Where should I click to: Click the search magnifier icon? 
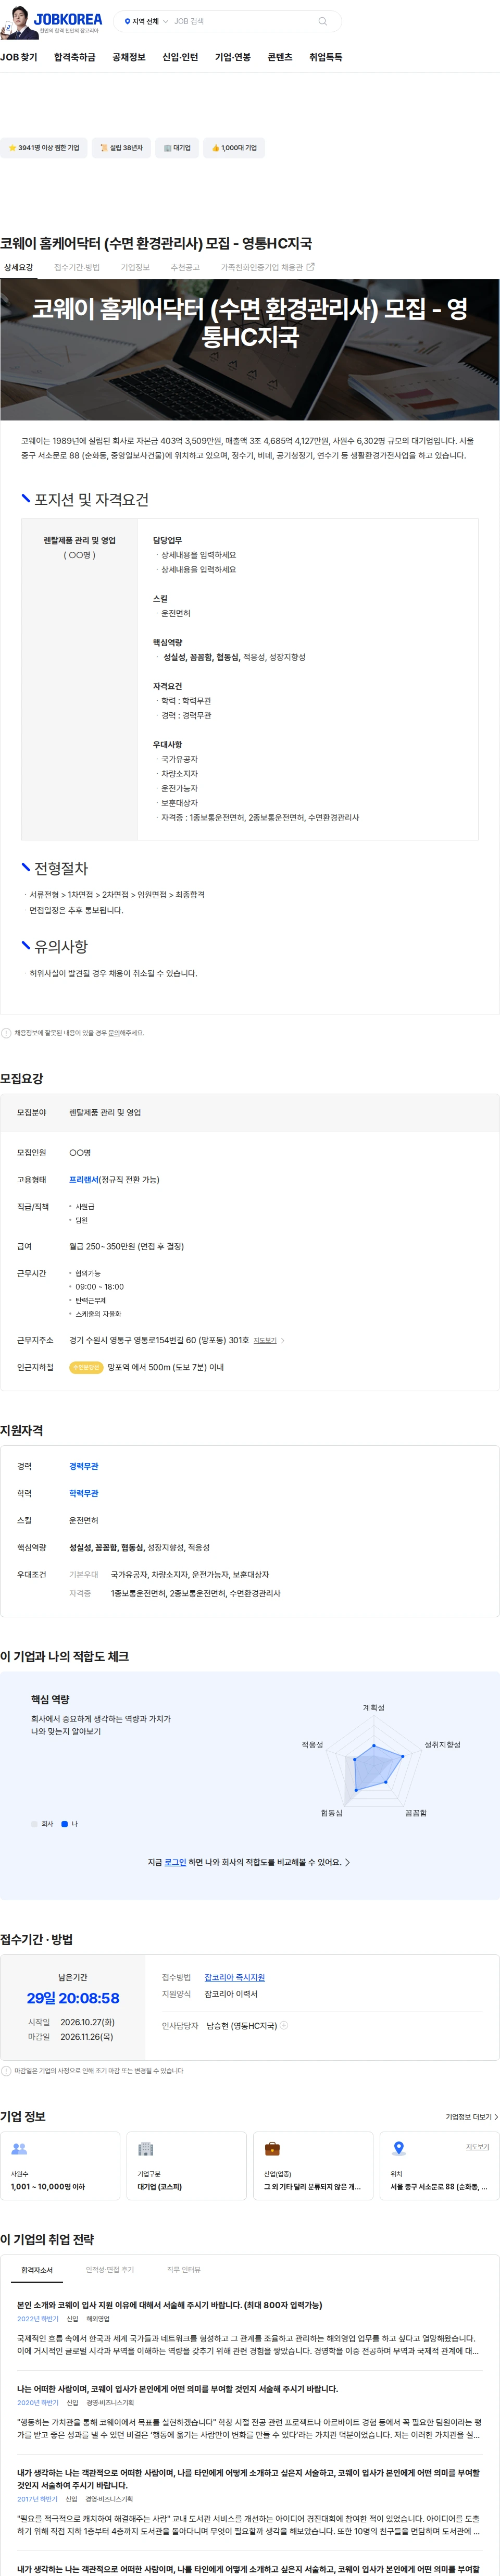(322, 21)
